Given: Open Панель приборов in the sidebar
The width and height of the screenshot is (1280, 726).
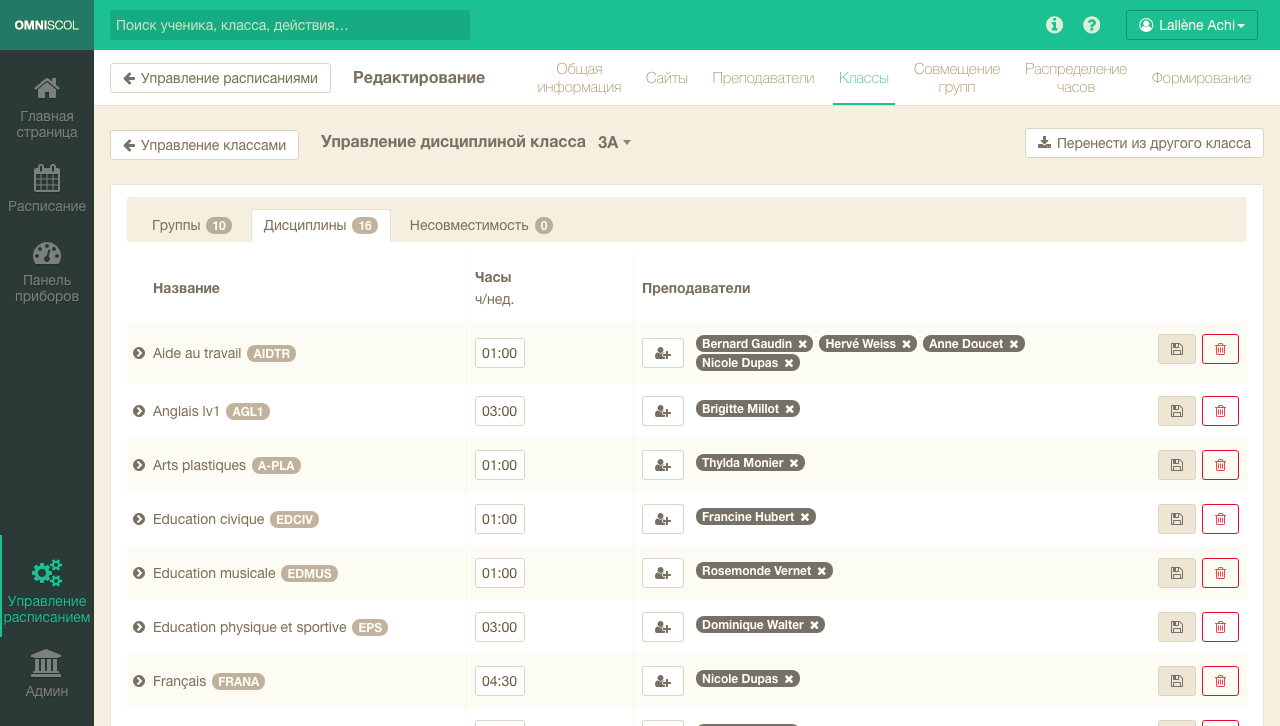Looking at the screenshot, I should (x=47, y=271).
